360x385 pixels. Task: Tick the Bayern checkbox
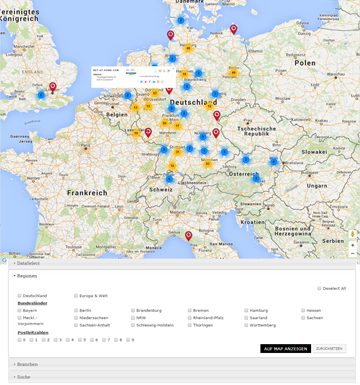pyautogui.click(x=19, y=310)
